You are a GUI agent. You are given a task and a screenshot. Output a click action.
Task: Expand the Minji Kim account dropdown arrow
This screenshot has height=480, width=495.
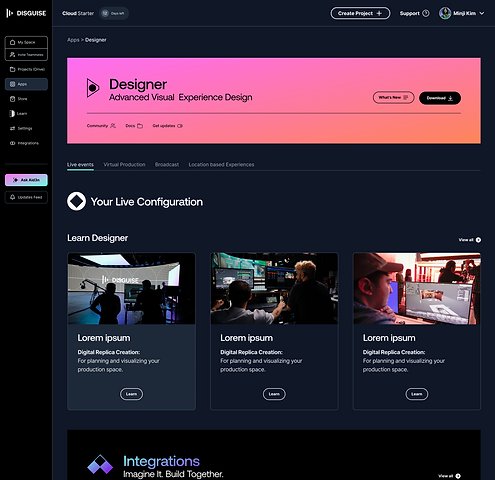point(482,13)
